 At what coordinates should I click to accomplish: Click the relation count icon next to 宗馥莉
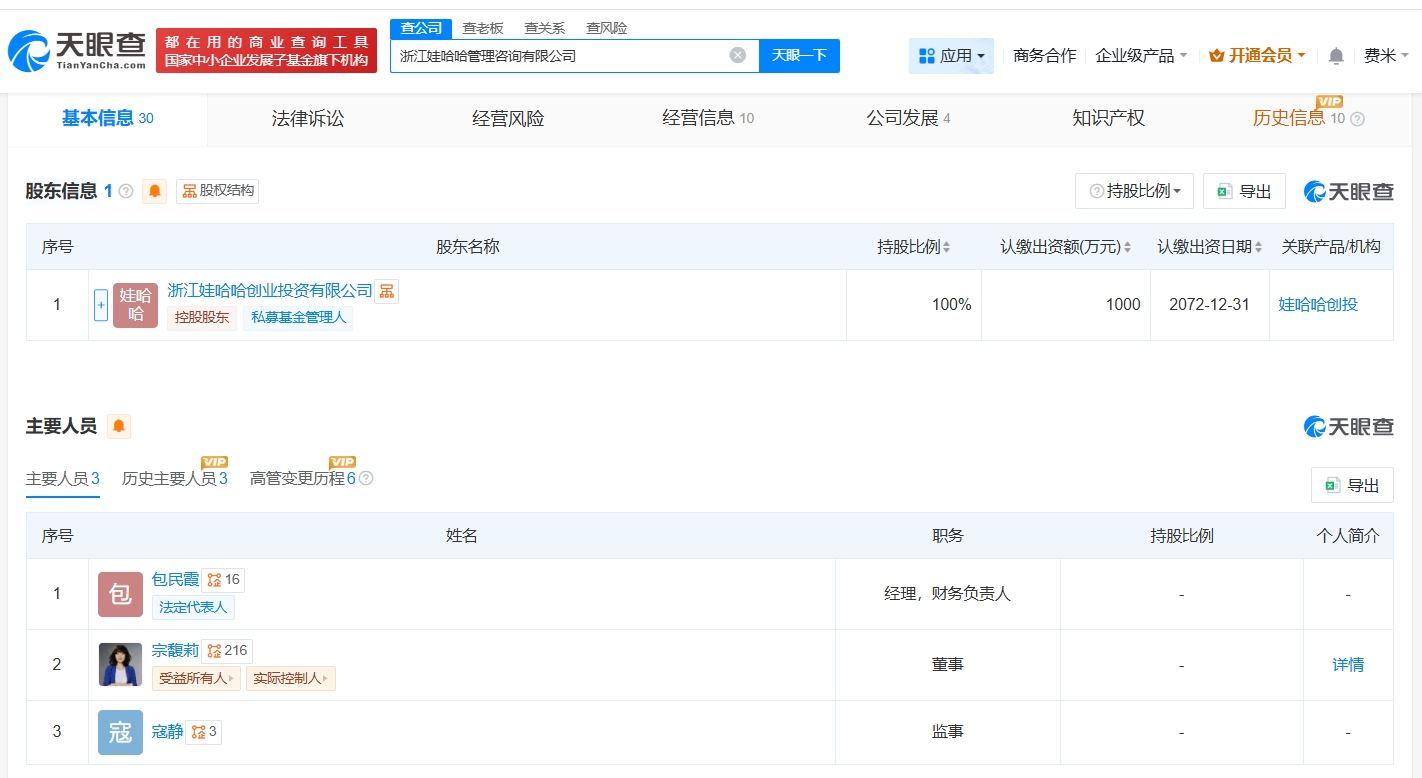227,651
